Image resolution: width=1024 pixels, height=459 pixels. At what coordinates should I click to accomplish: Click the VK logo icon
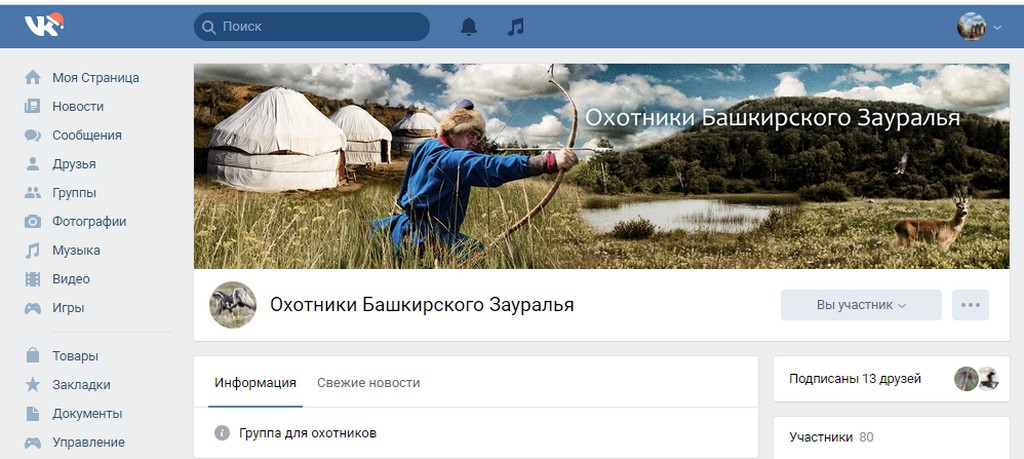[44, 25]
